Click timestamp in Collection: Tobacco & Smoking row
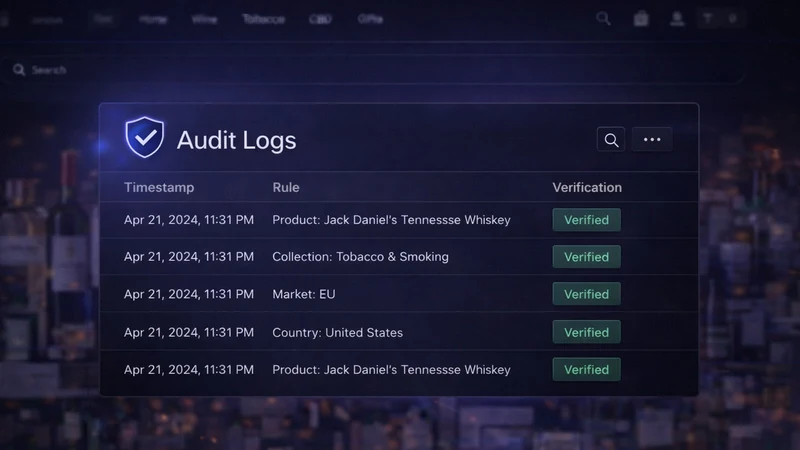Viewport: 800px width, 450px height. [189, 257]
